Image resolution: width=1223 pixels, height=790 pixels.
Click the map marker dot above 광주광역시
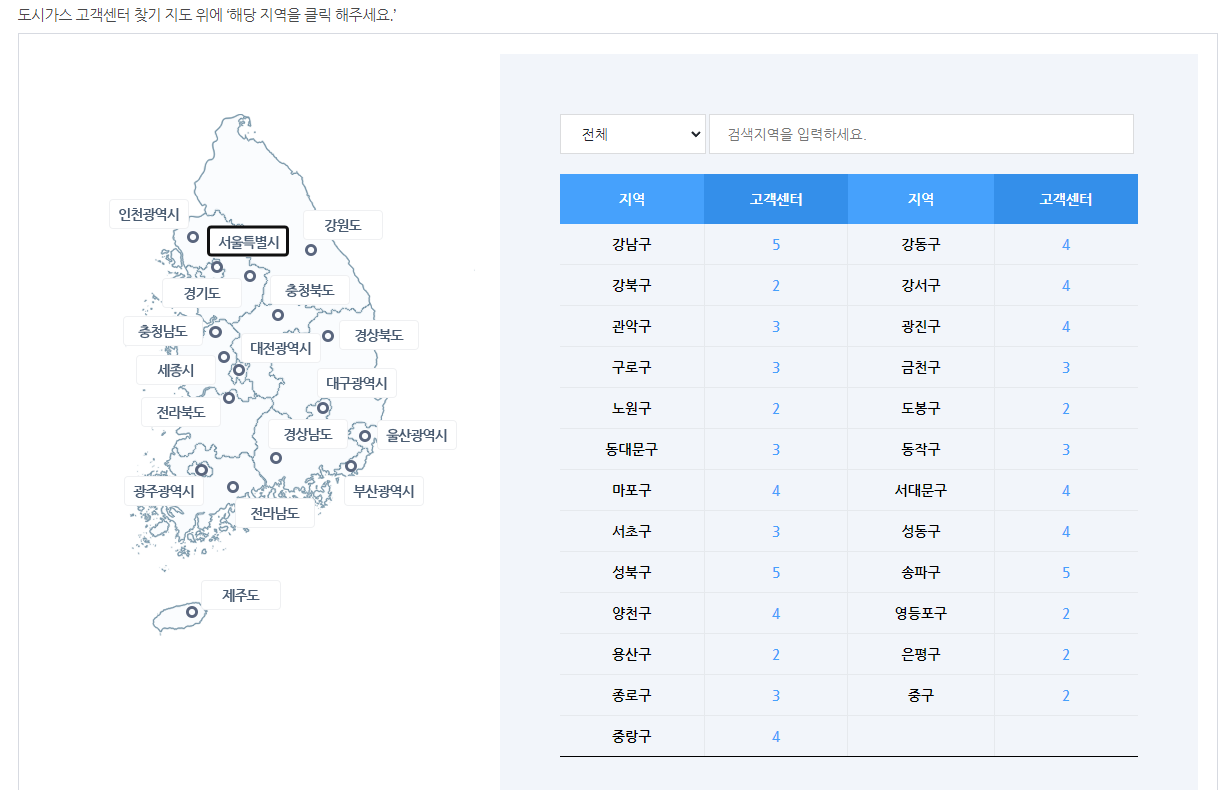tap(201, 470)
